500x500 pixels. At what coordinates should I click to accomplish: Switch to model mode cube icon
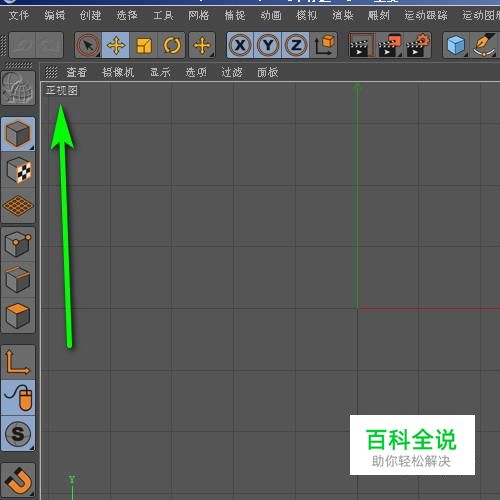18,134
